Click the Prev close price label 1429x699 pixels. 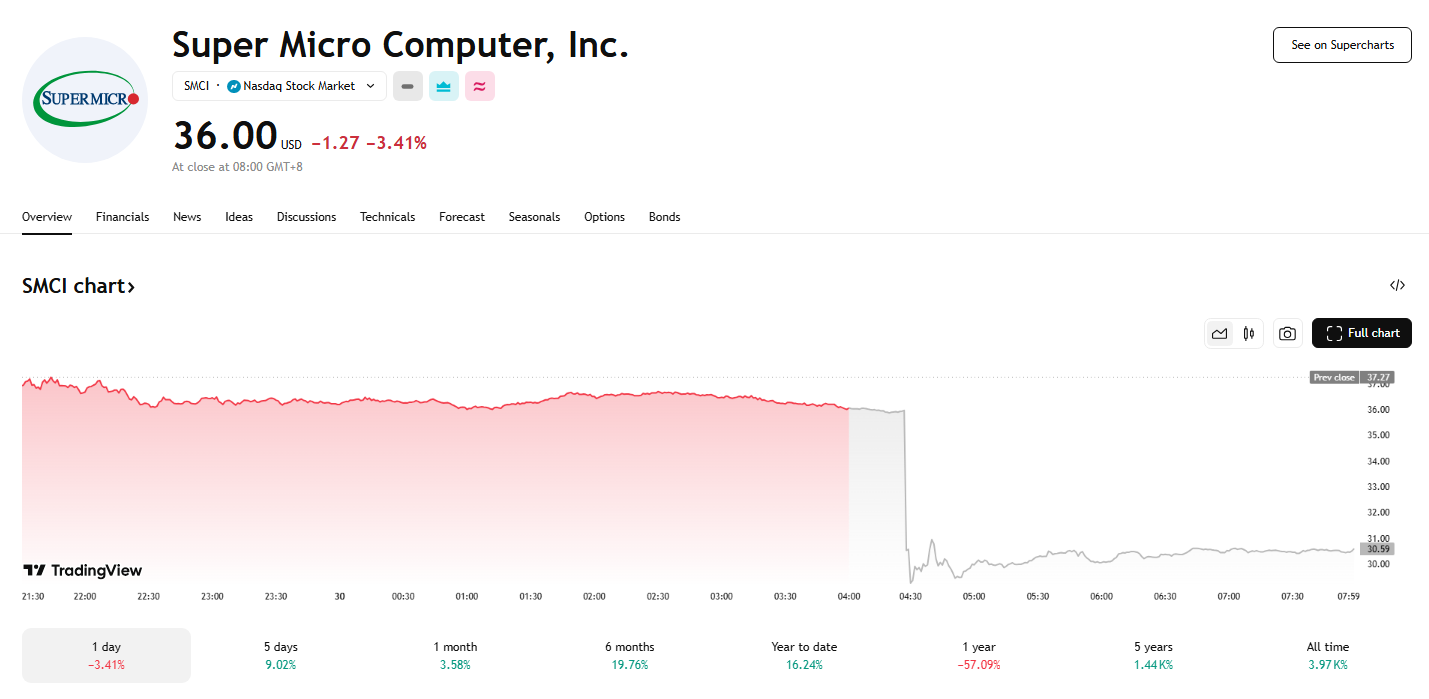point(1334,377)
